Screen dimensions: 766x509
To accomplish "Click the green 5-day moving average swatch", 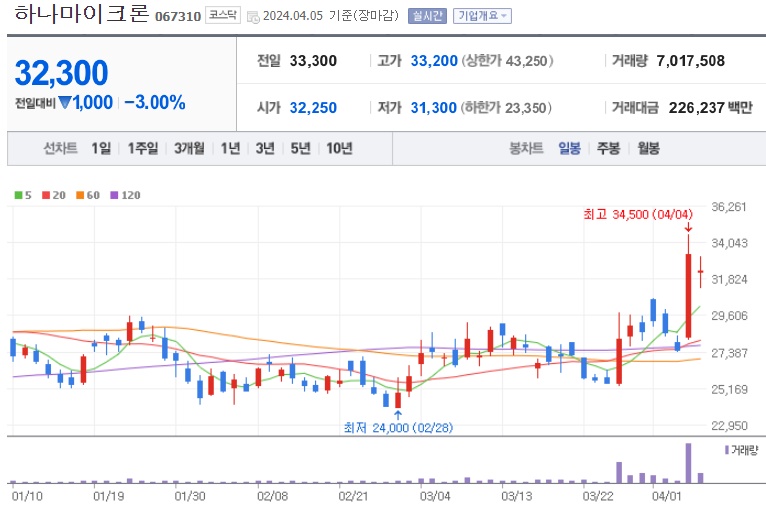I will click(19, 195).
